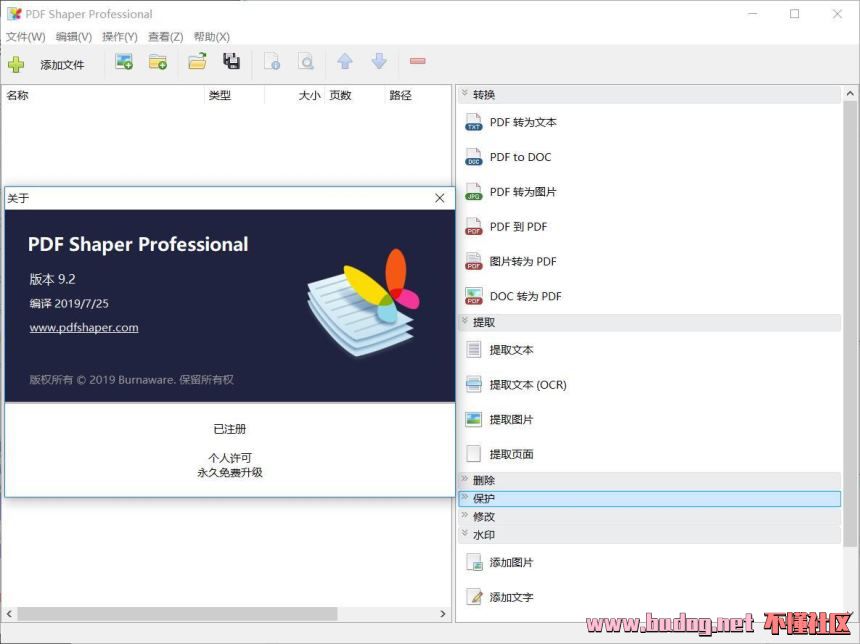The width and height of the screenshot is (860, 644).
Task: Open the 操作(Y) menu
Action: click(120, 37)
